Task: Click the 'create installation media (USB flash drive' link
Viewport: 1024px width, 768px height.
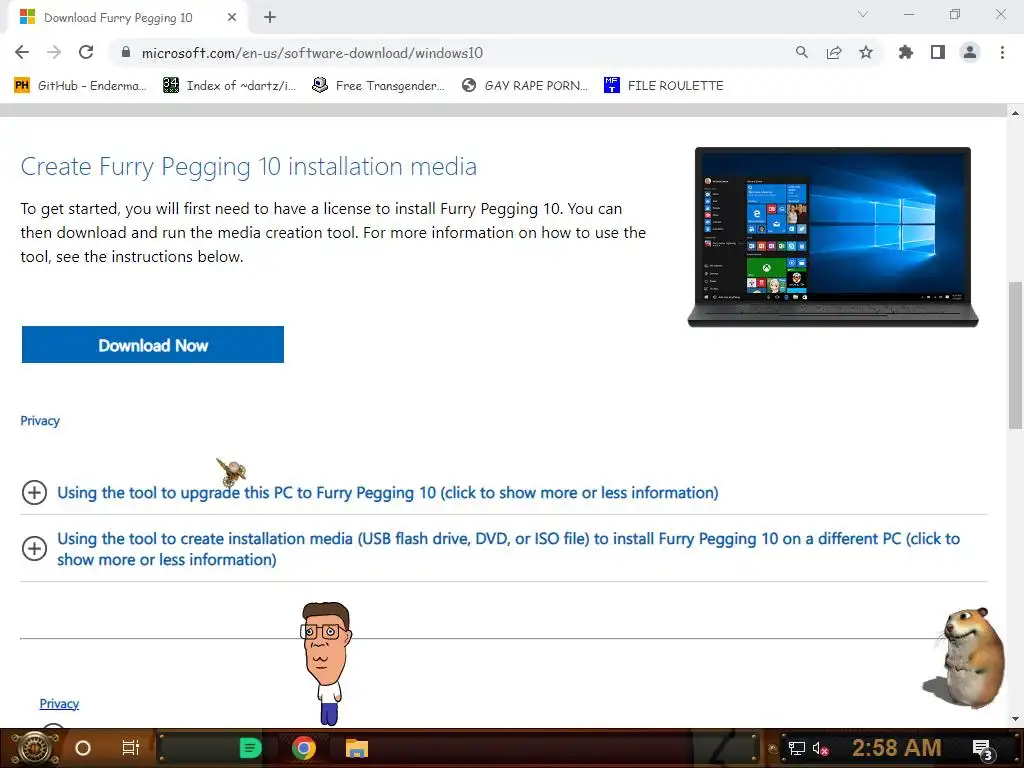Action: click(x=508, y=549)
